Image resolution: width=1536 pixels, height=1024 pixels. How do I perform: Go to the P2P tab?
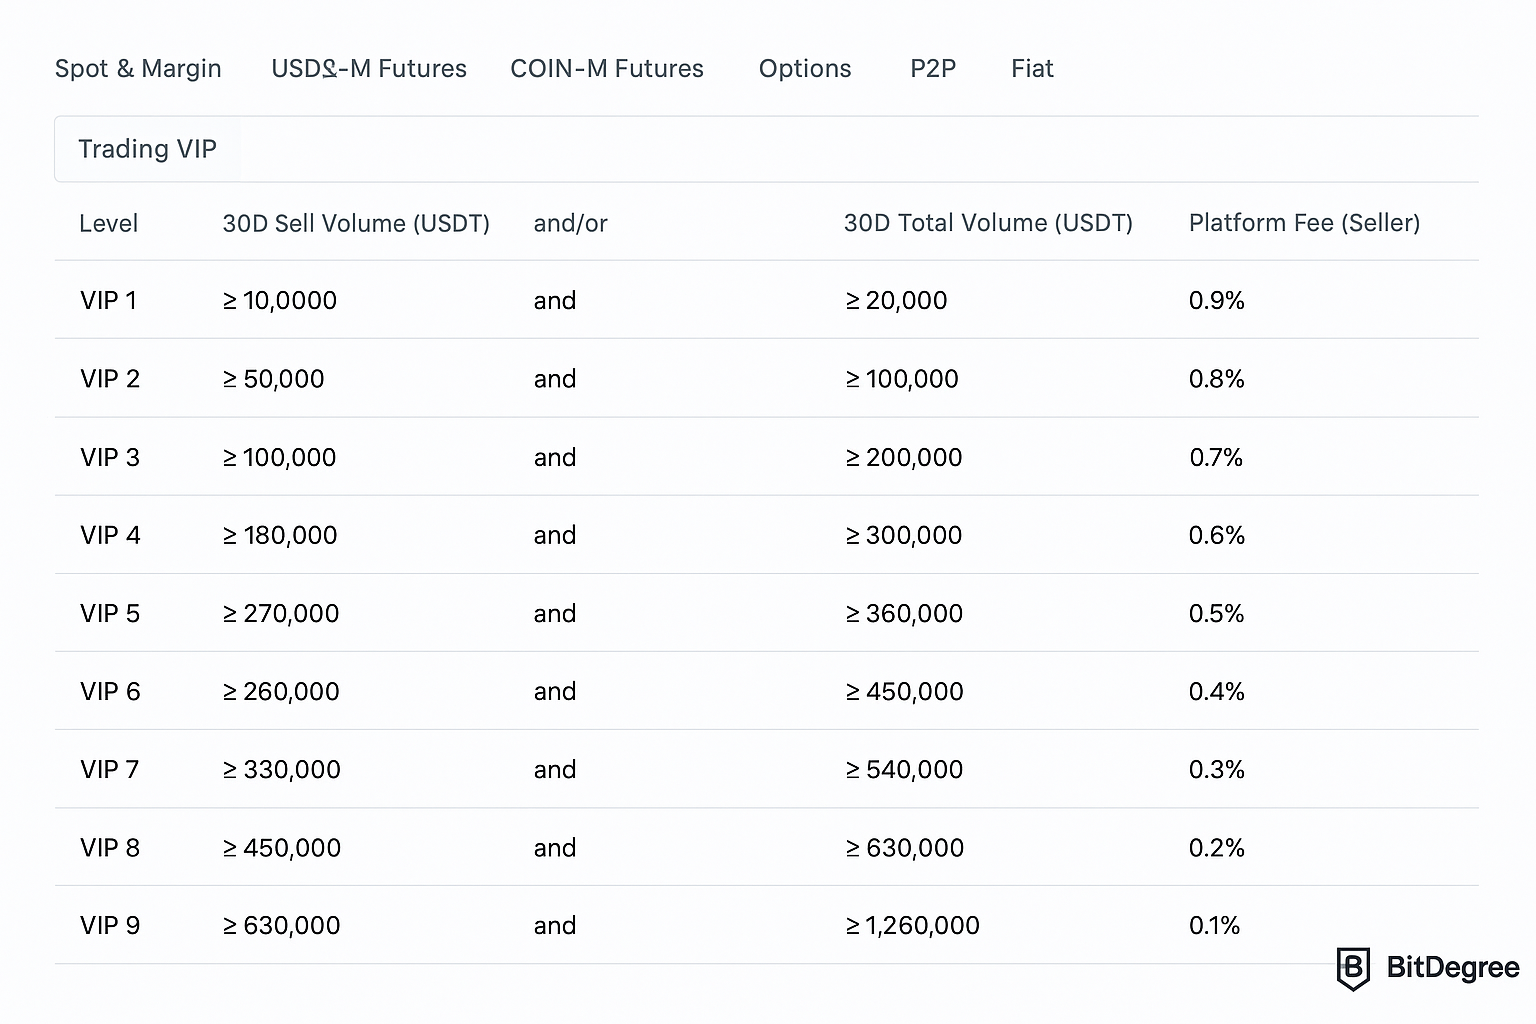coord(933,68)
